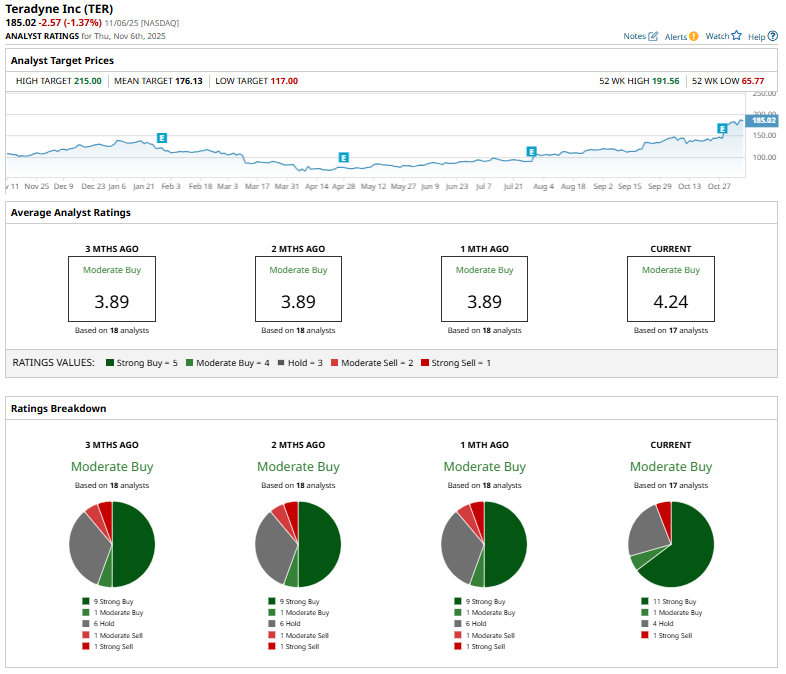The height and width of the screenshot is (674, 786).
Task: Click '9 Strong Buy' in 1 MTH AGO legend
Action: pyautogui.click(x=485, y=601)
